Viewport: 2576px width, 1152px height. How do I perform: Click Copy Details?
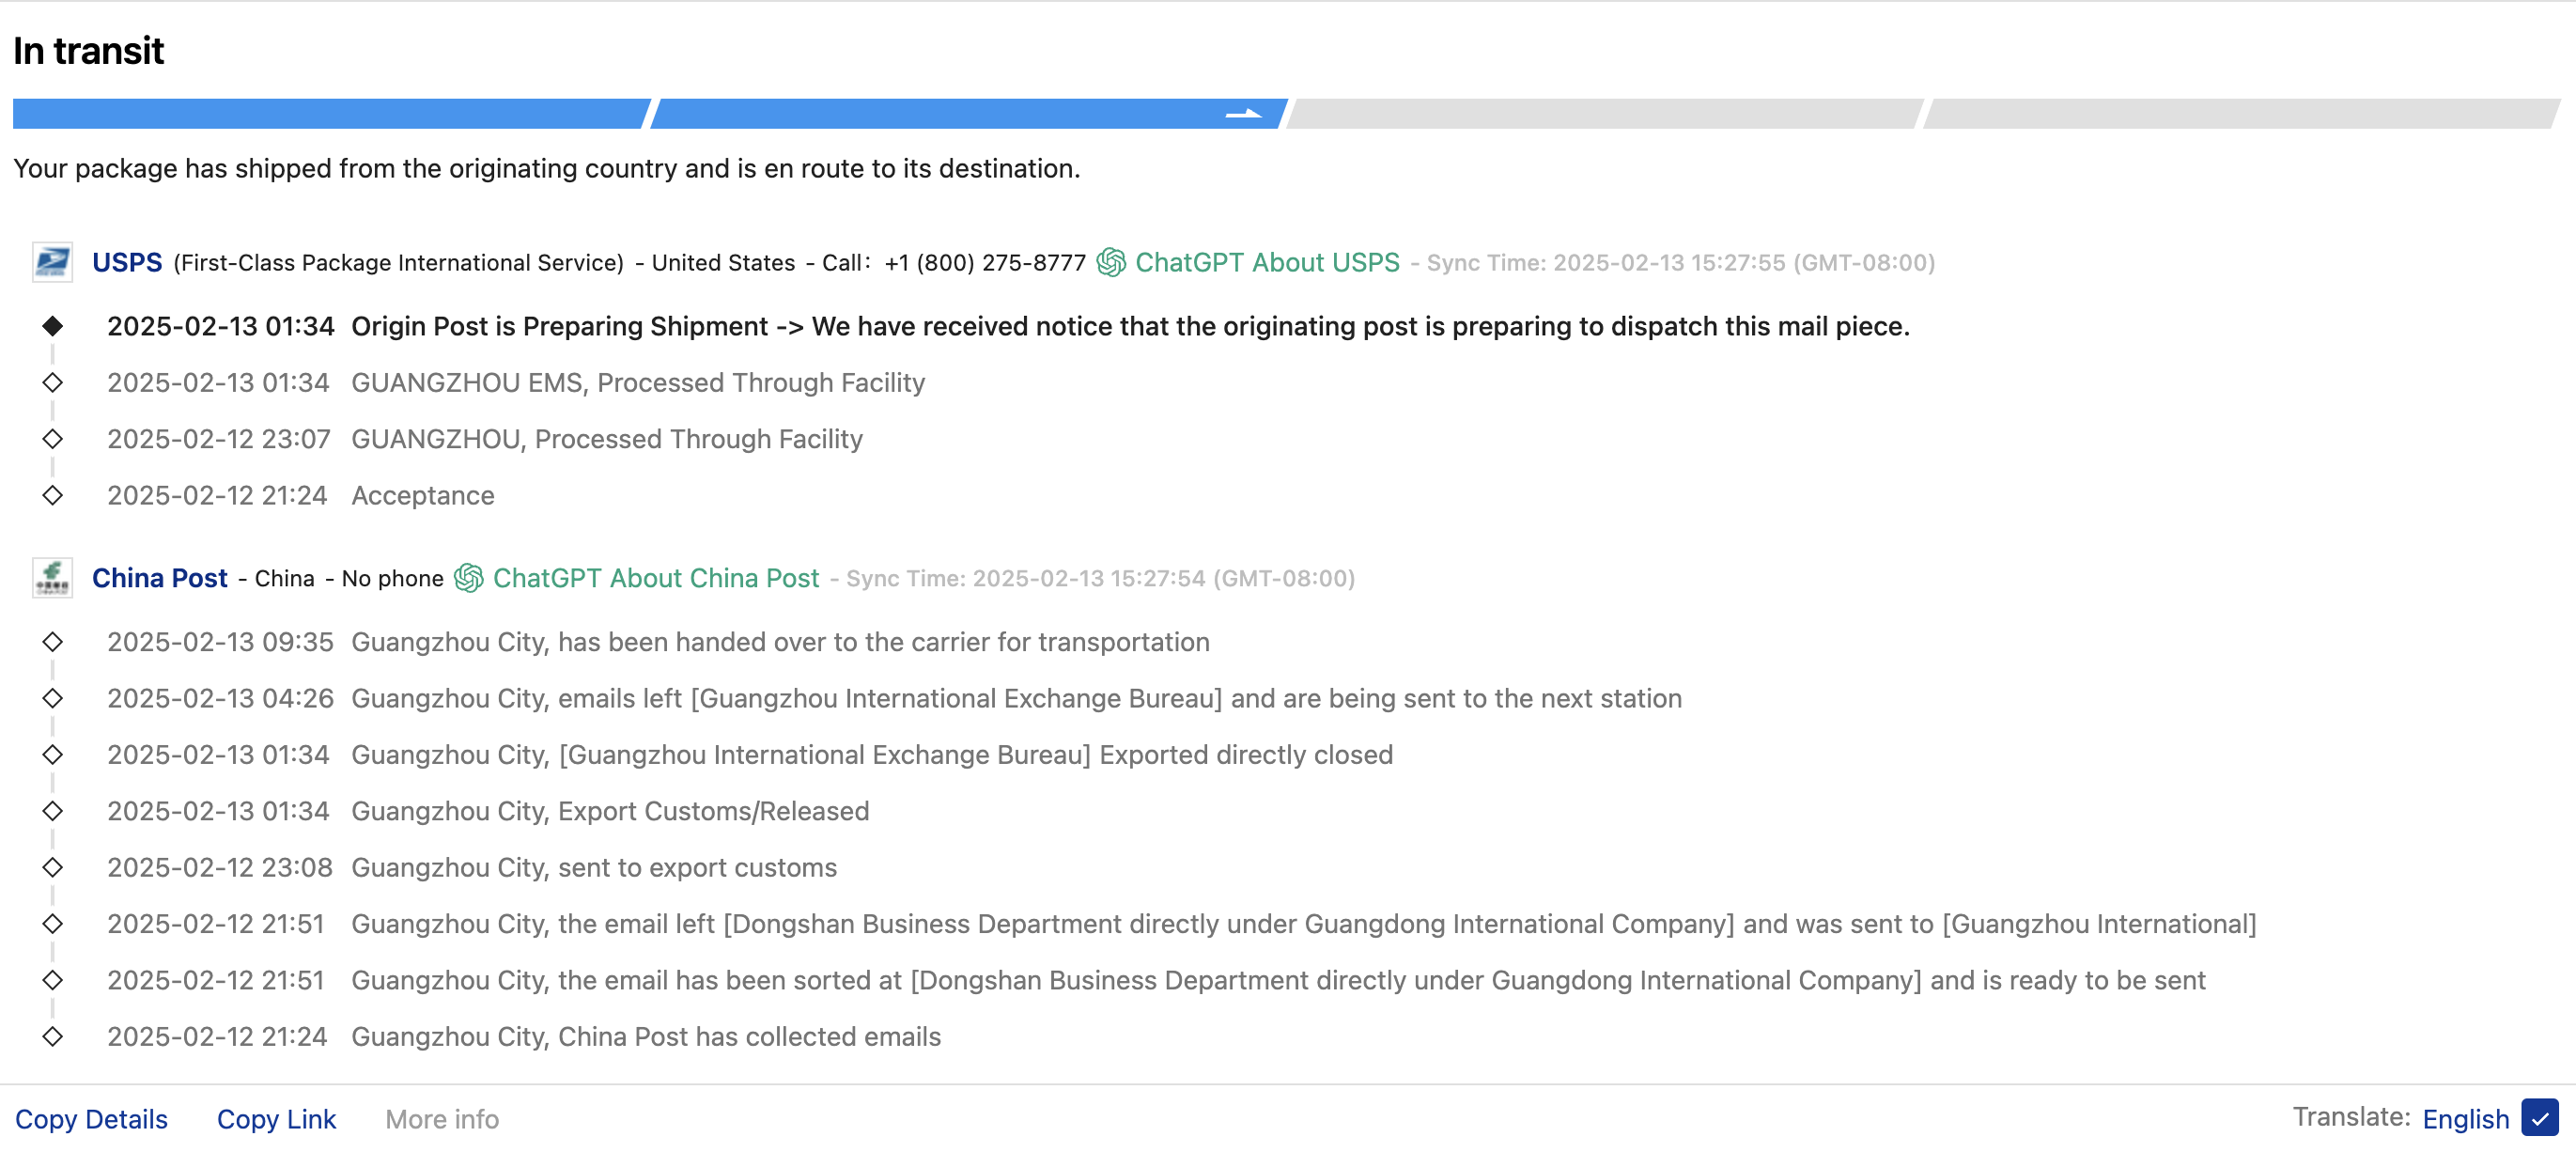[x=91, y=1119]
